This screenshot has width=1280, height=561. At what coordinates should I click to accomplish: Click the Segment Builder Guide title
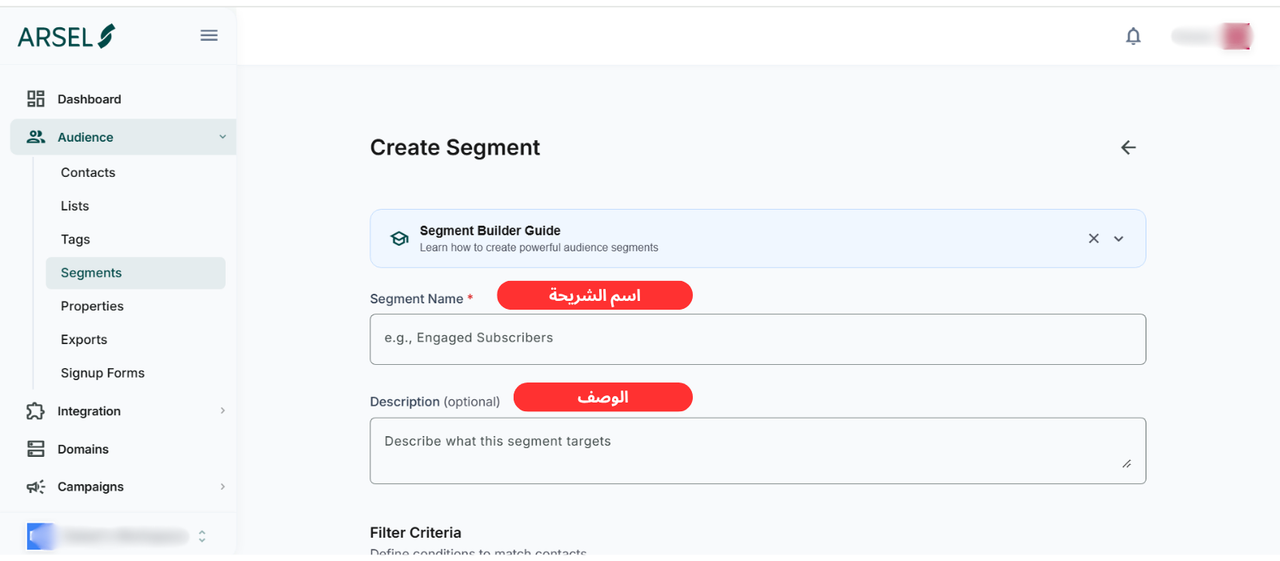[490, 231]
